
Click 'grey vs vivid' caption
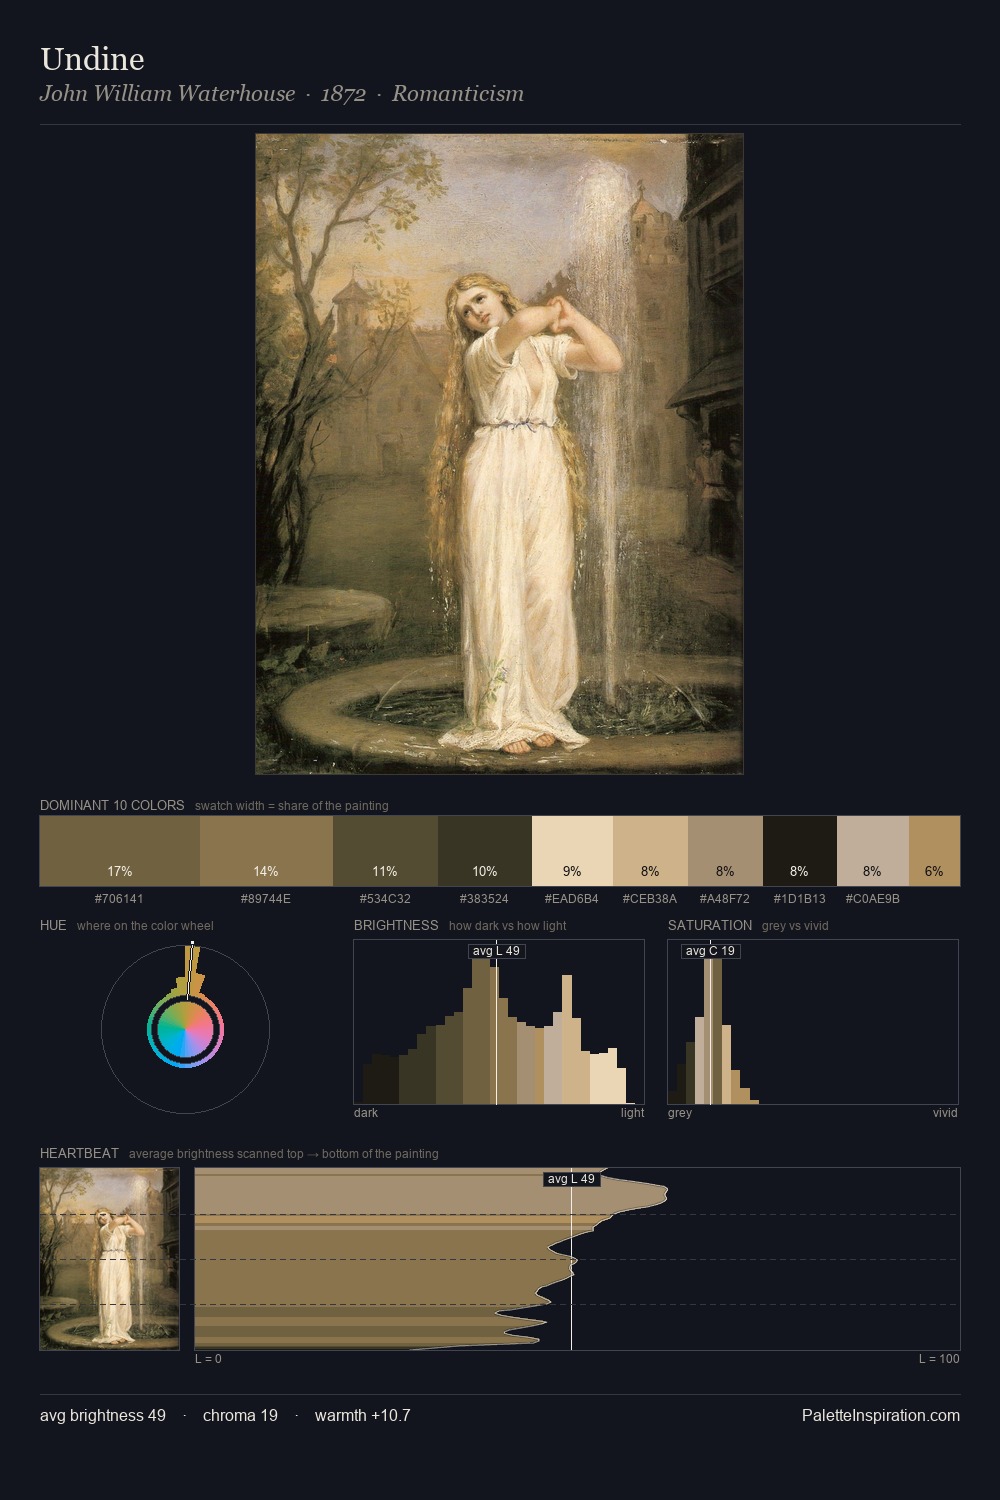tap(795, 925)
